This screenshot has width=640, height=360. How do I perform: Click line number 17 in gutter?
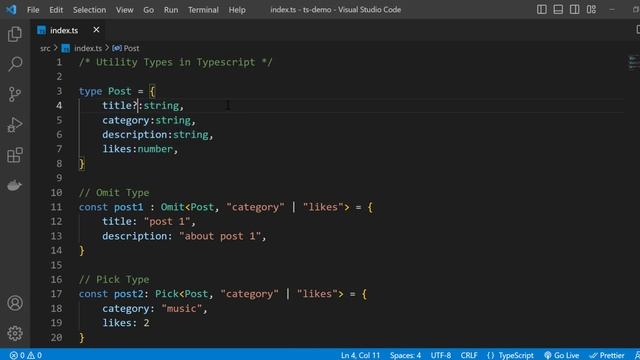pos(56,294)
